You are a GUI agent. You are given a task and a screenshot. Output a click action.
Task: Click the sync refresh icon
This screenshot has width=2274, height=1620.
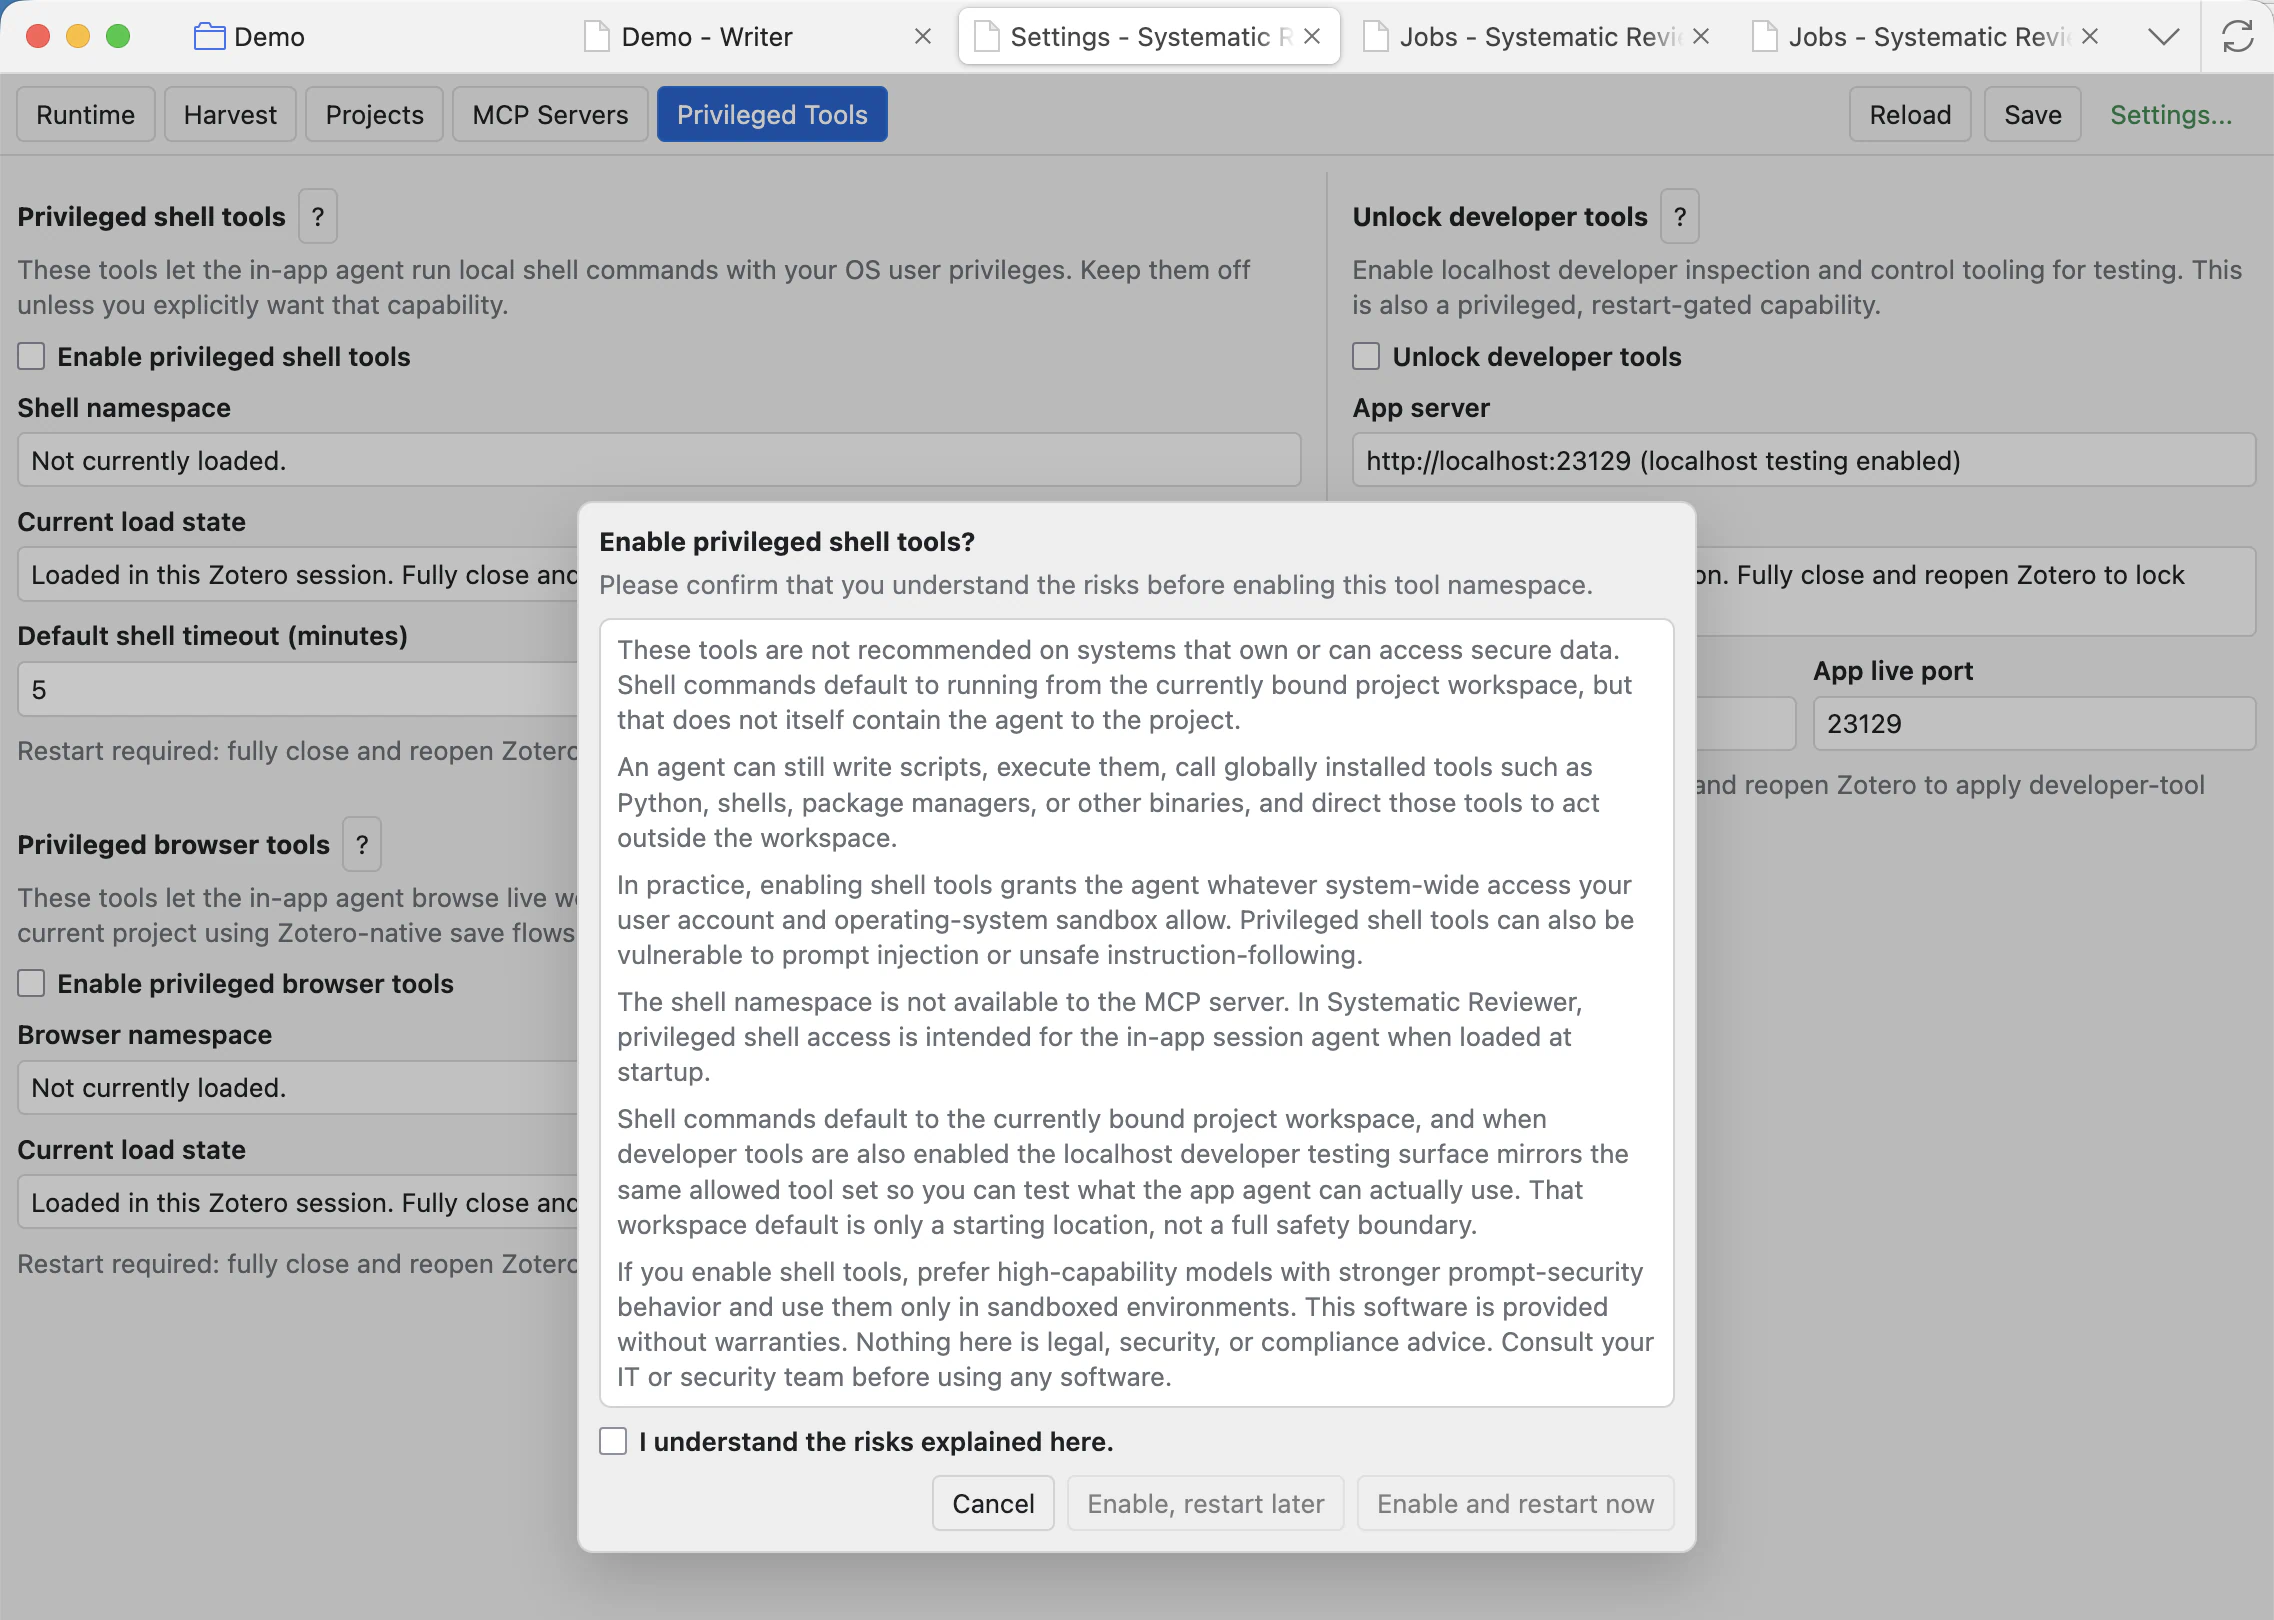tap(2237, 37)
